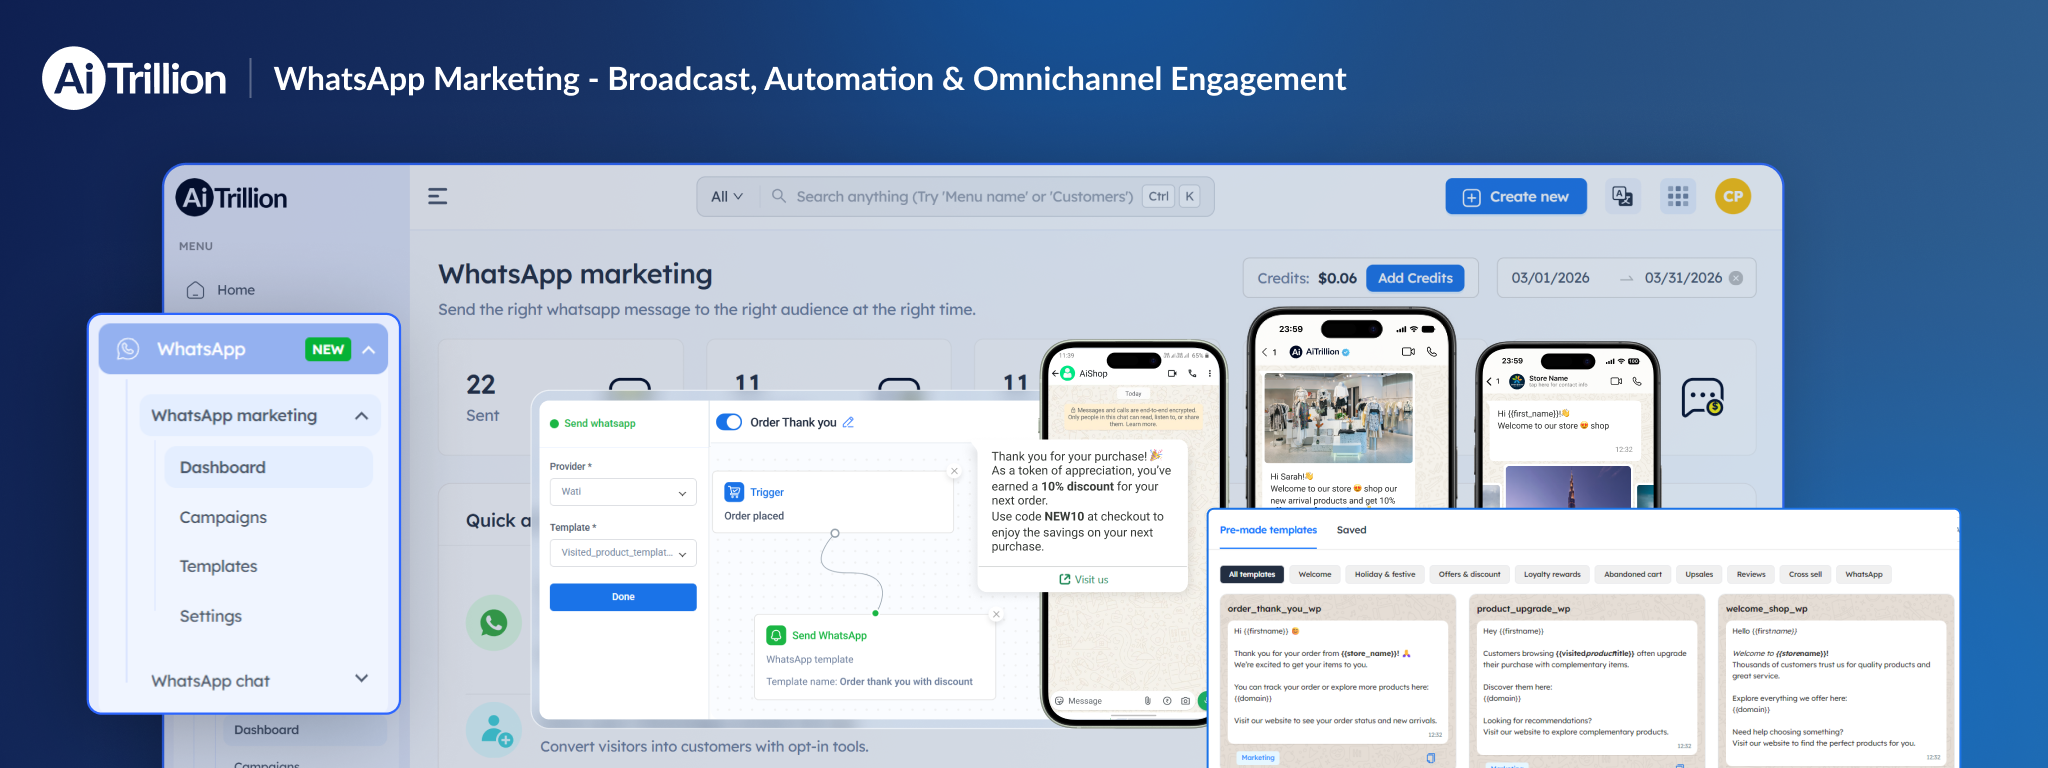Open the Provider Wati dropdown

click(x=623, y=492)
